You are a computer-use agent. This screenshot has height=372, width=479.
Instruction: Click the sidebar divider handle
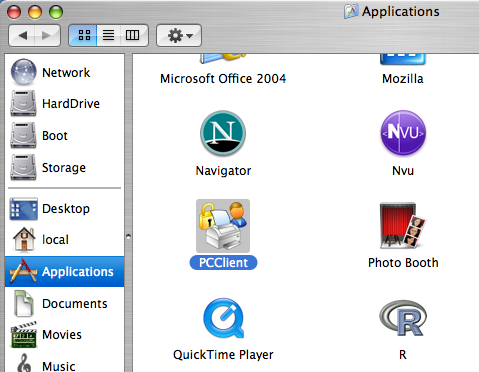click(128, 237)
